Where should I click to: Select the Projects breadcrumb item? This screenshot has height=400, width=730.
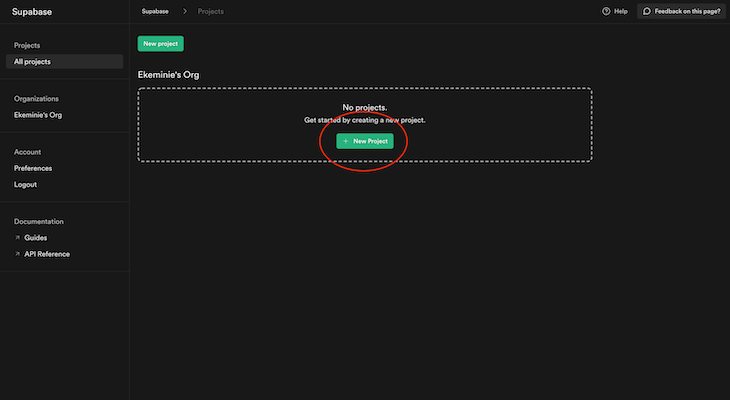click(211, 11)
